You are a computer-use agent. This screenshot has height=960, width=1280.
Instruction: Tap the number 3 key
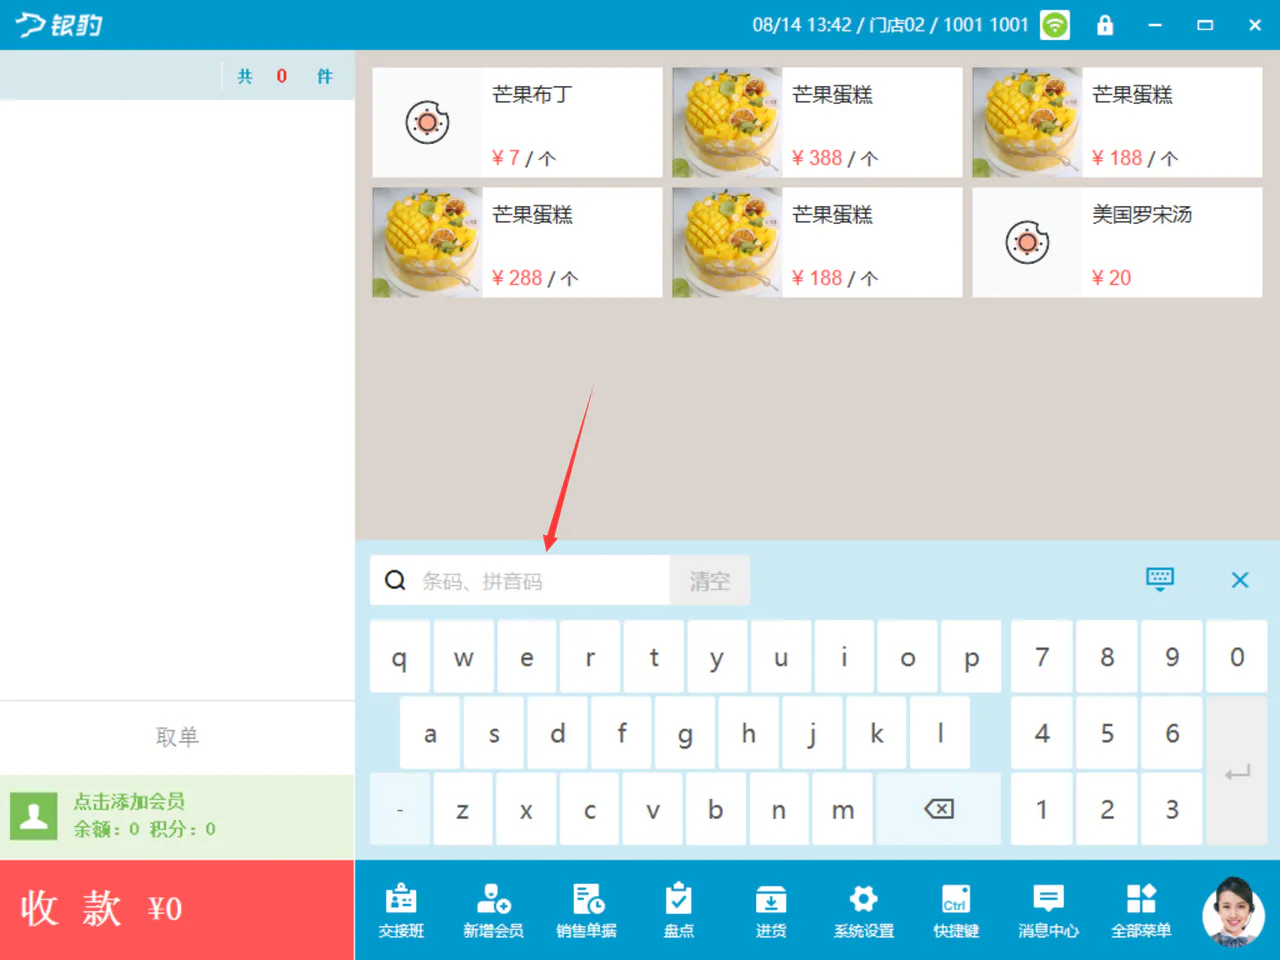coord(1172,809)
